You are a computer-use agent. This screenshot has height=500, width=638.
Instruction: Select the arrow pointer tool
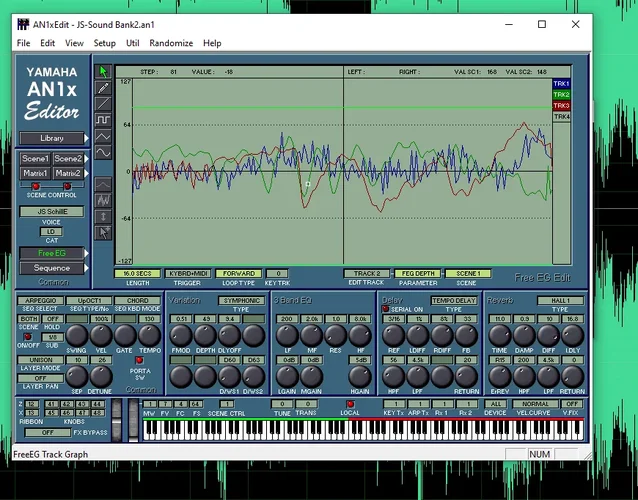pyautogui.click(x=103, y=72)
